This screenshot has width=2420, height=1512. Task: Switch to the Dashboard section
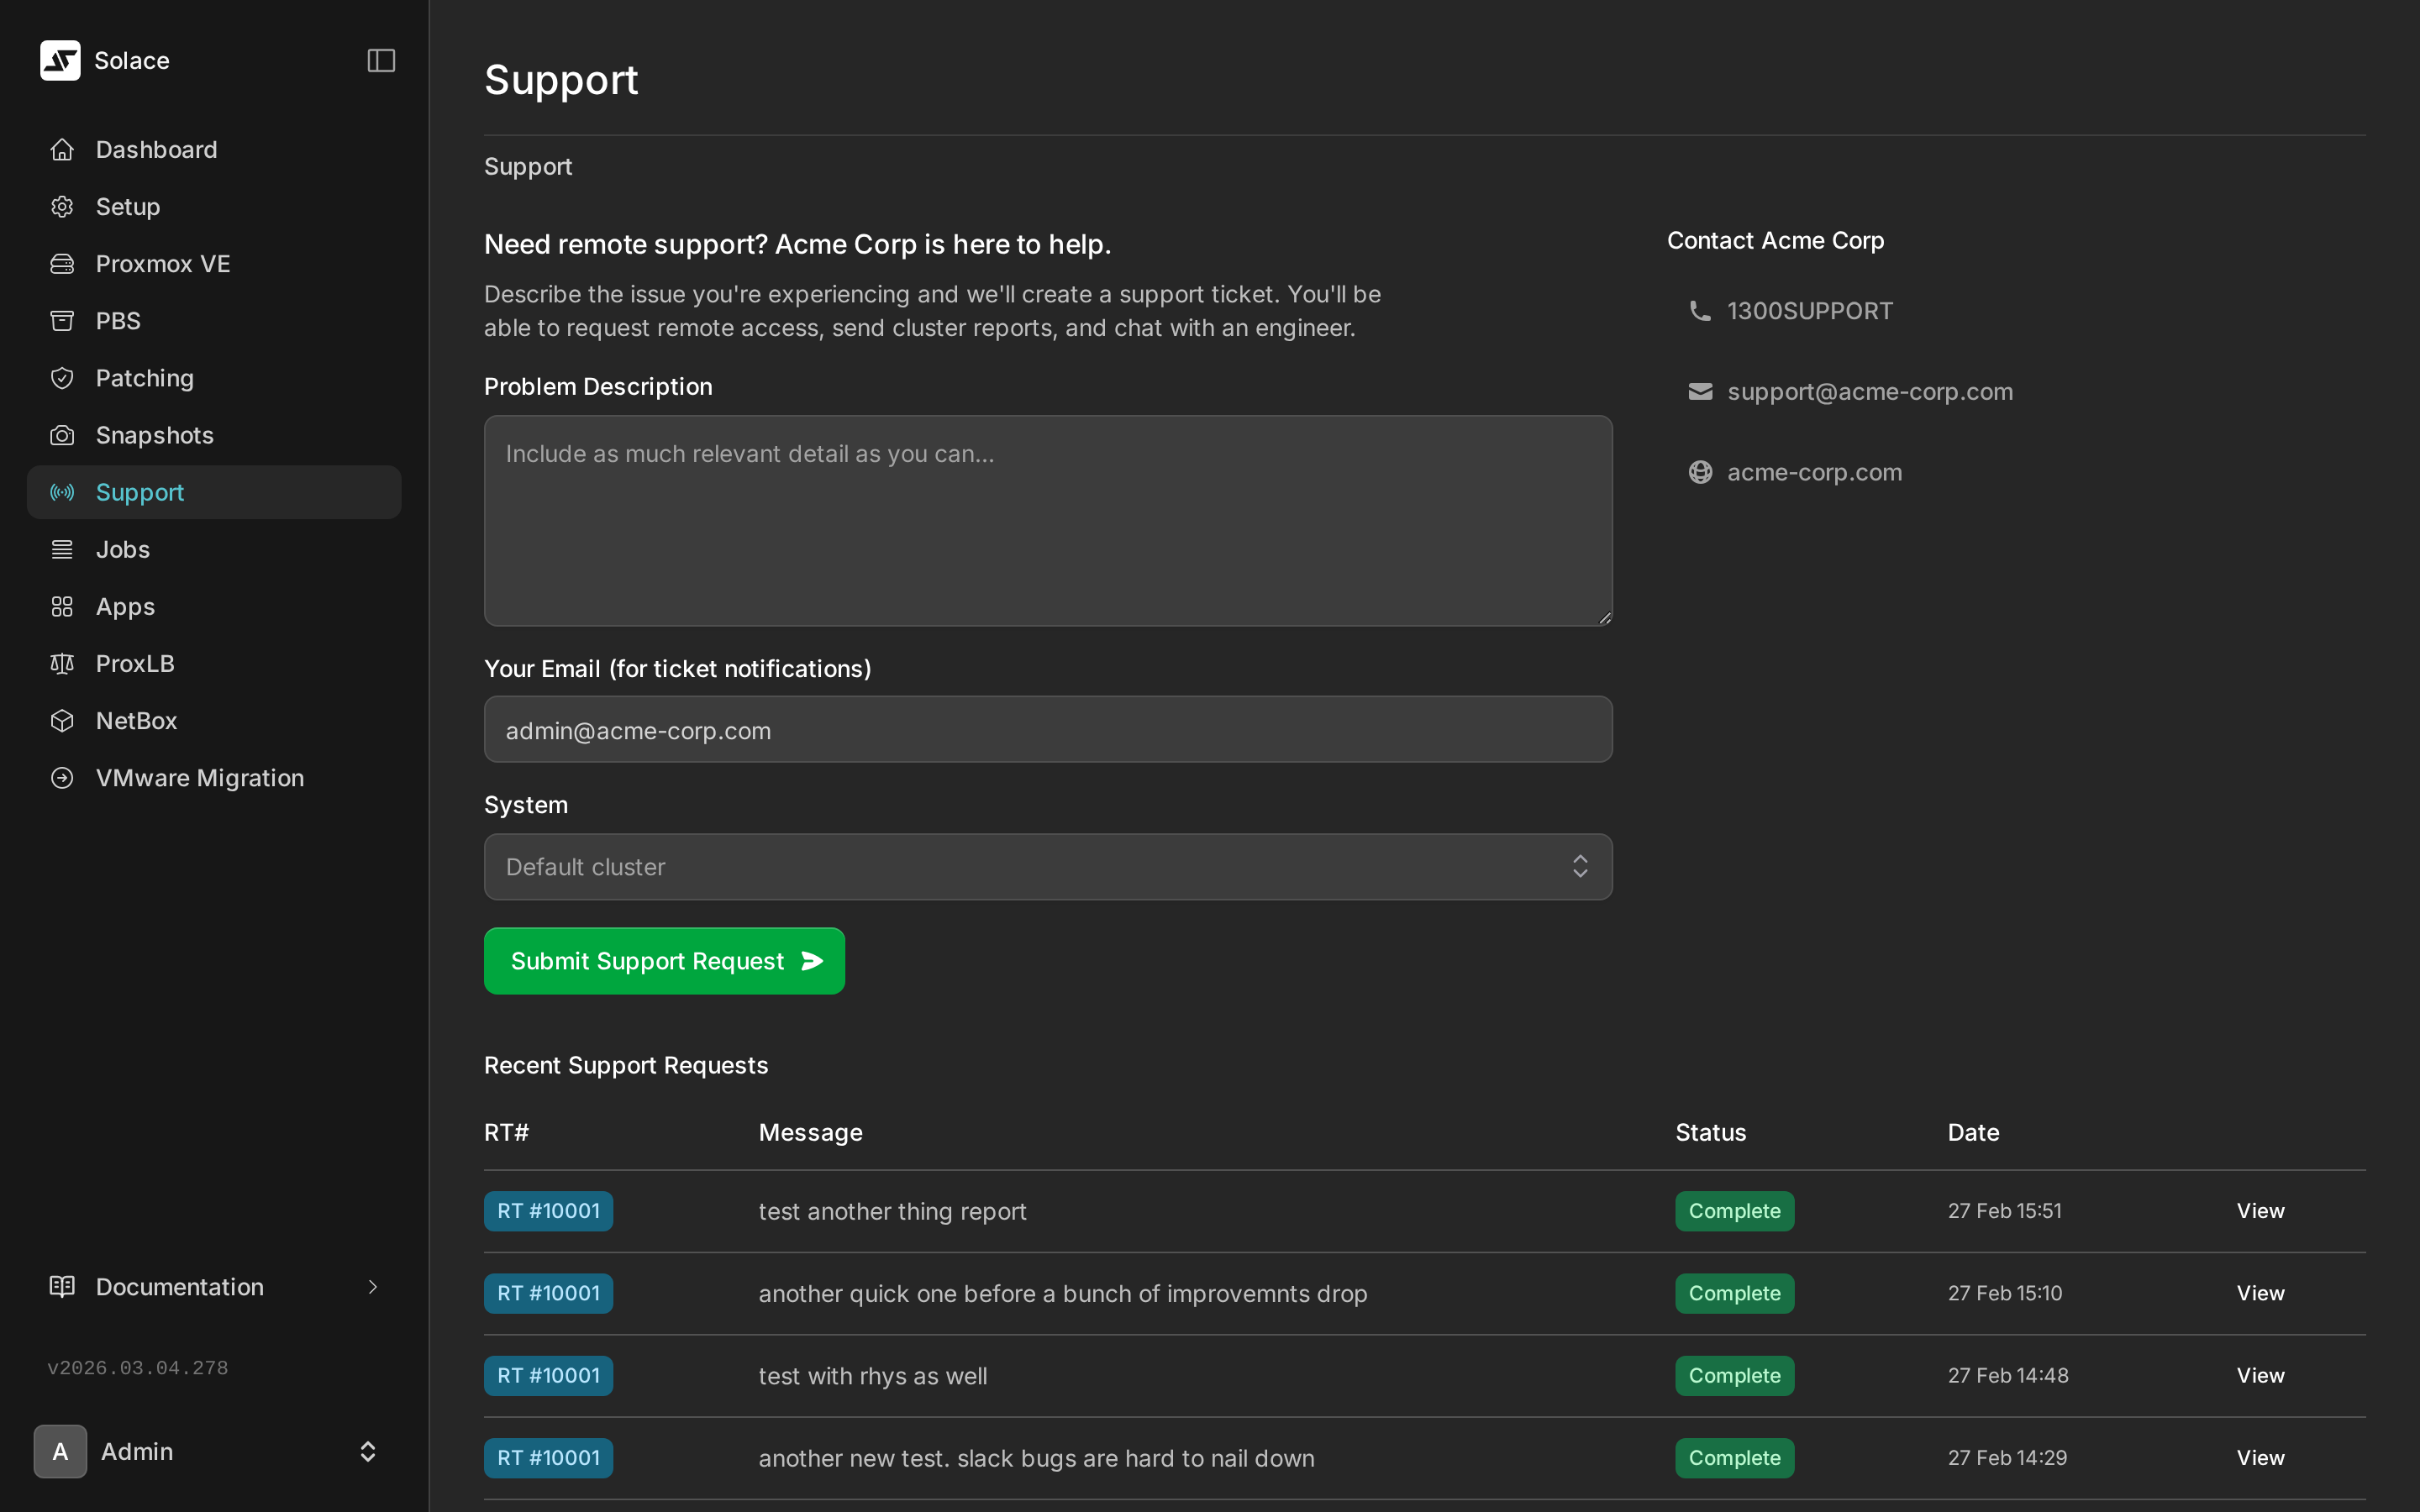[156, 149]
